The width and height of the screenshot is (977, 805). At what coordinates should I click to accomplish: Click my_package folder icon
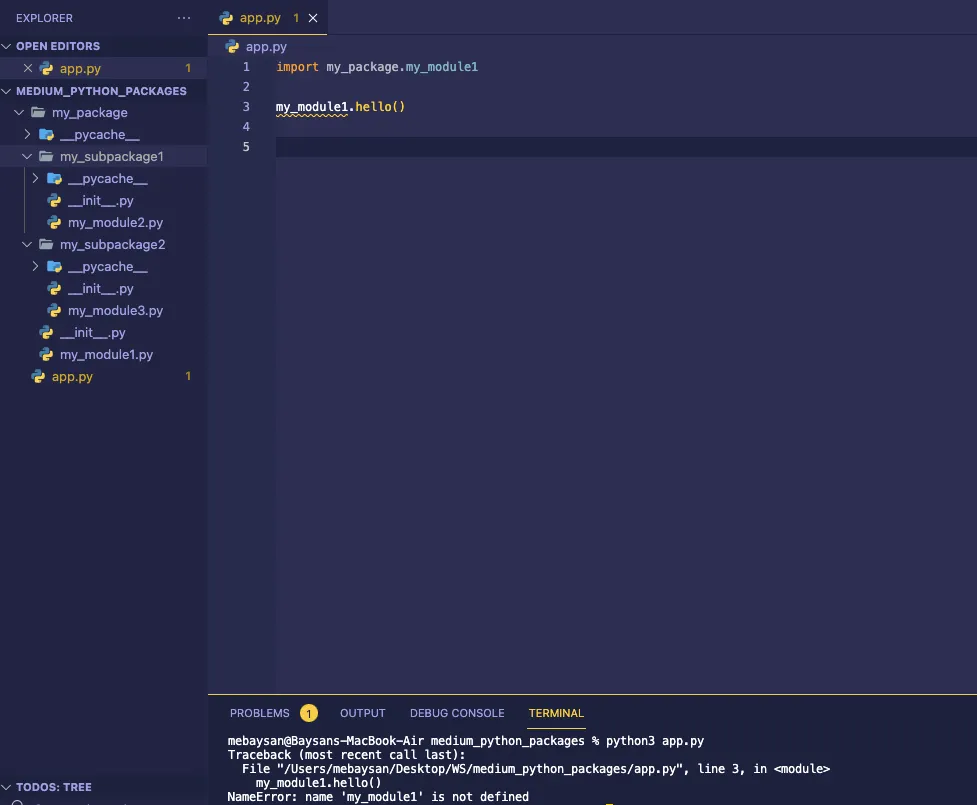[x=39, y=112]
